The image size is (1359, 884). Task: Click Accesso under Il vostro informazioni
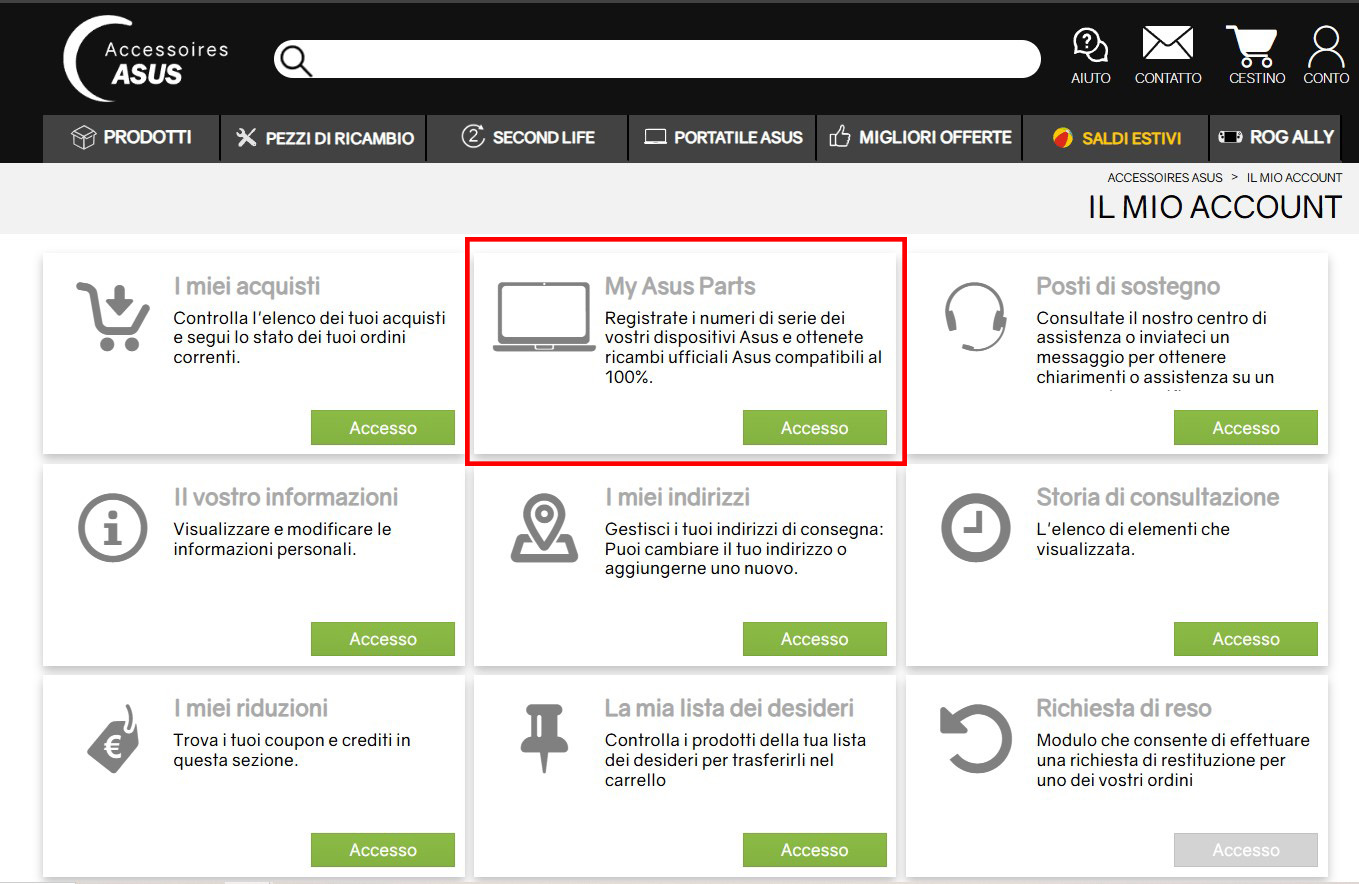click(x=383, y=639)
